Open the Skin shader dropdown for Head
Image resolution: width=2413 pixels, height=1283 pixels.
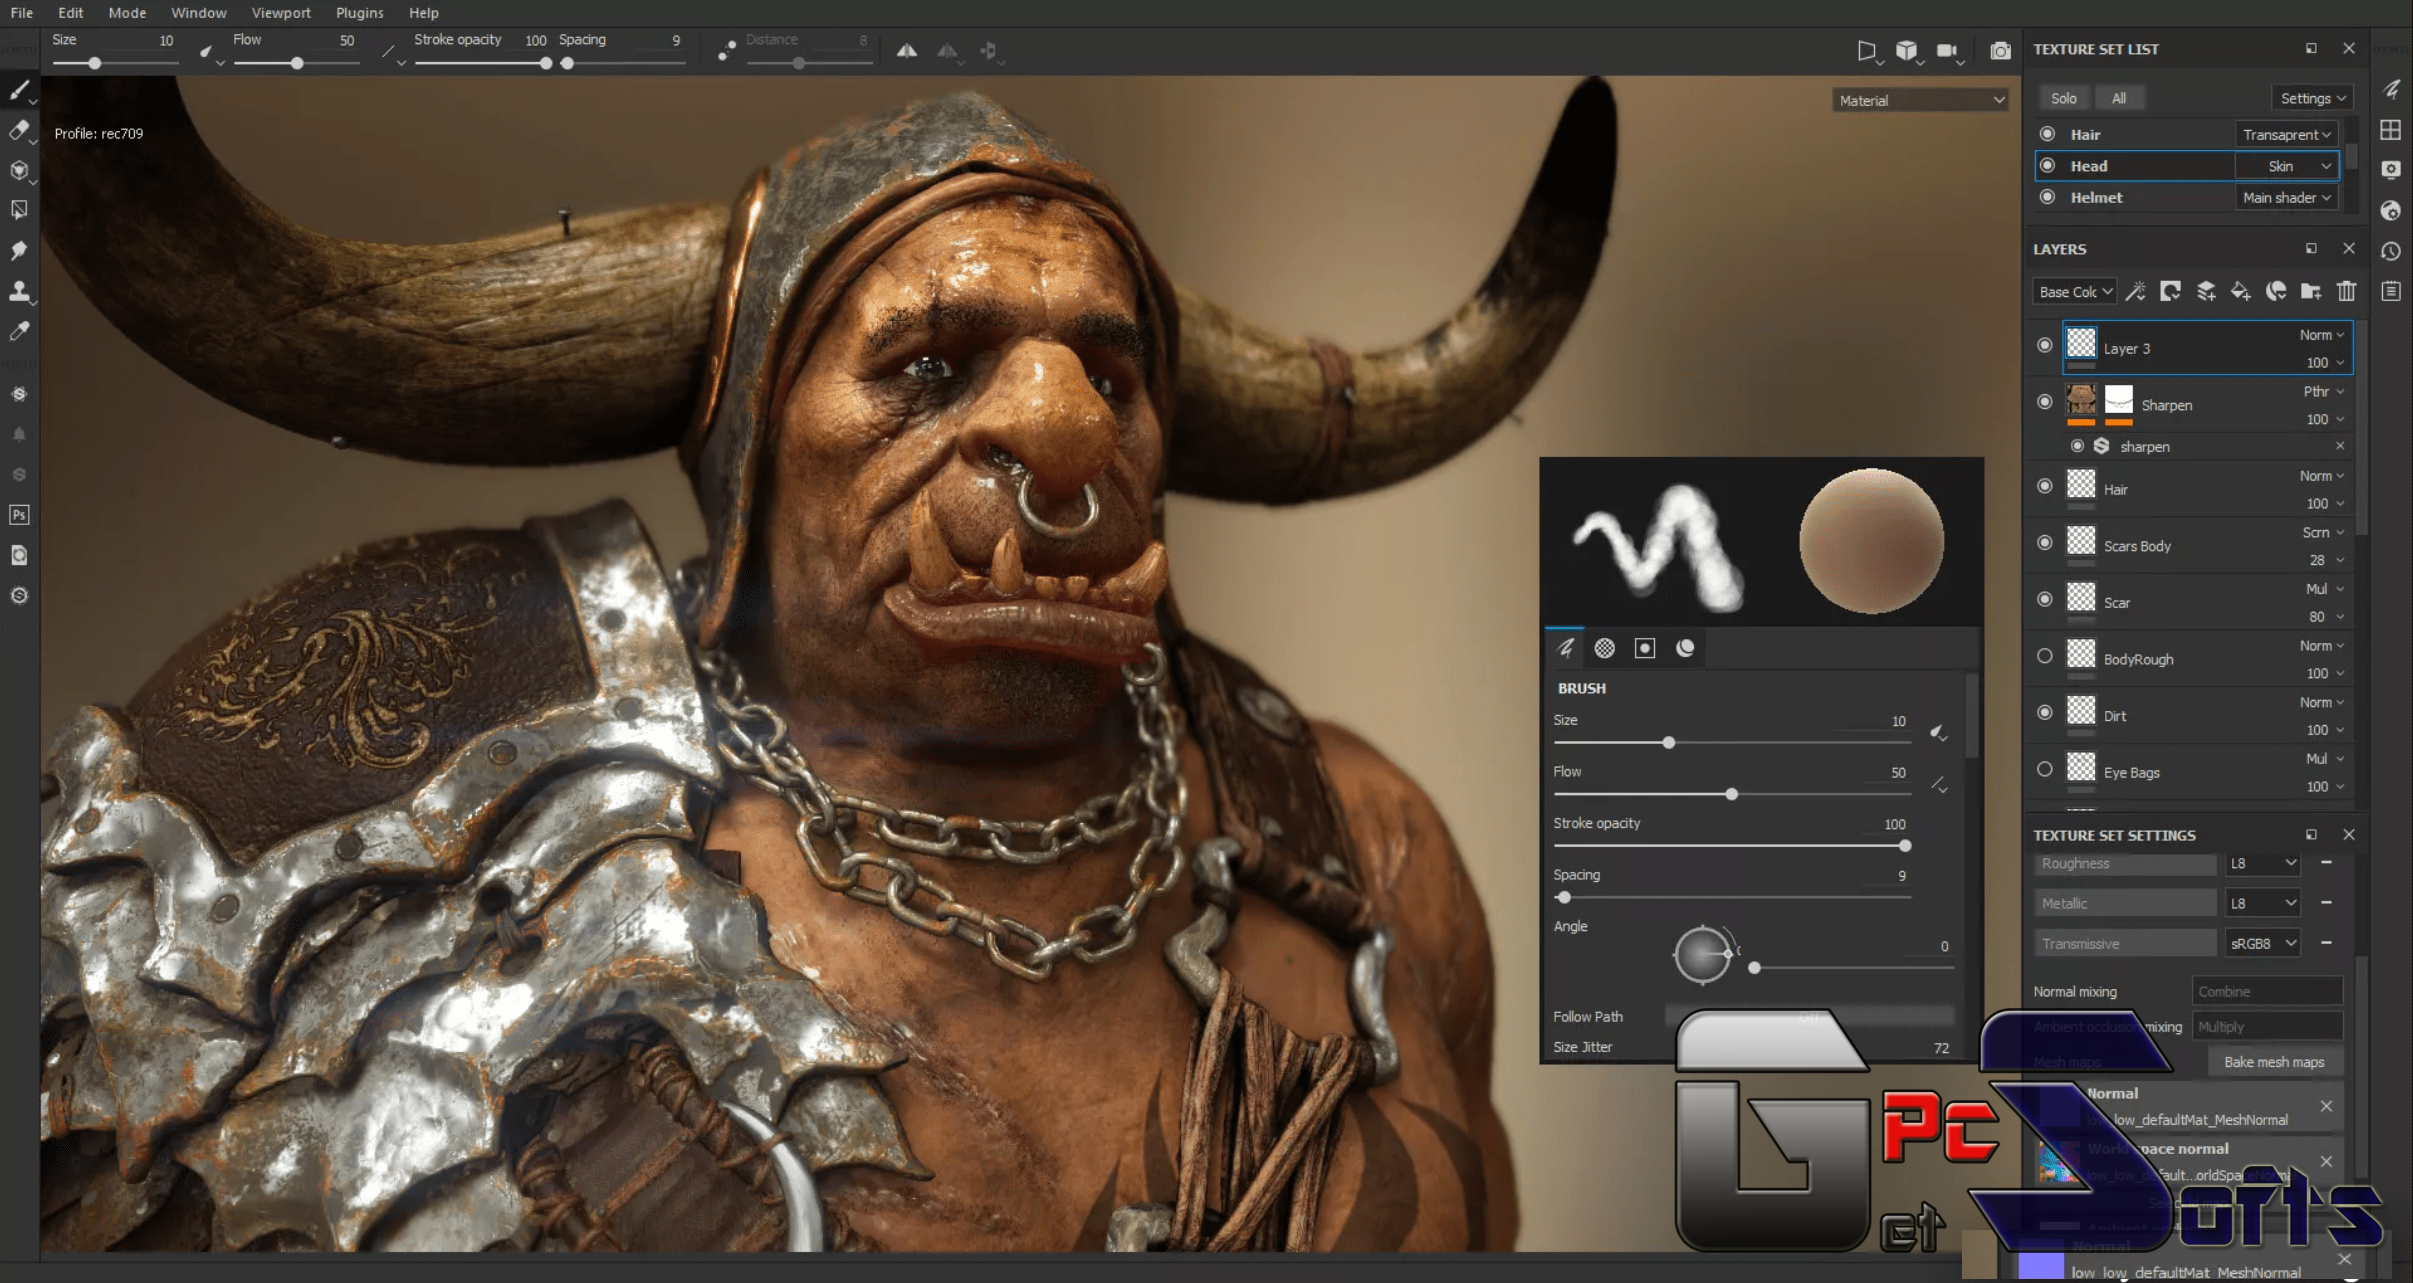point(2286,166)
